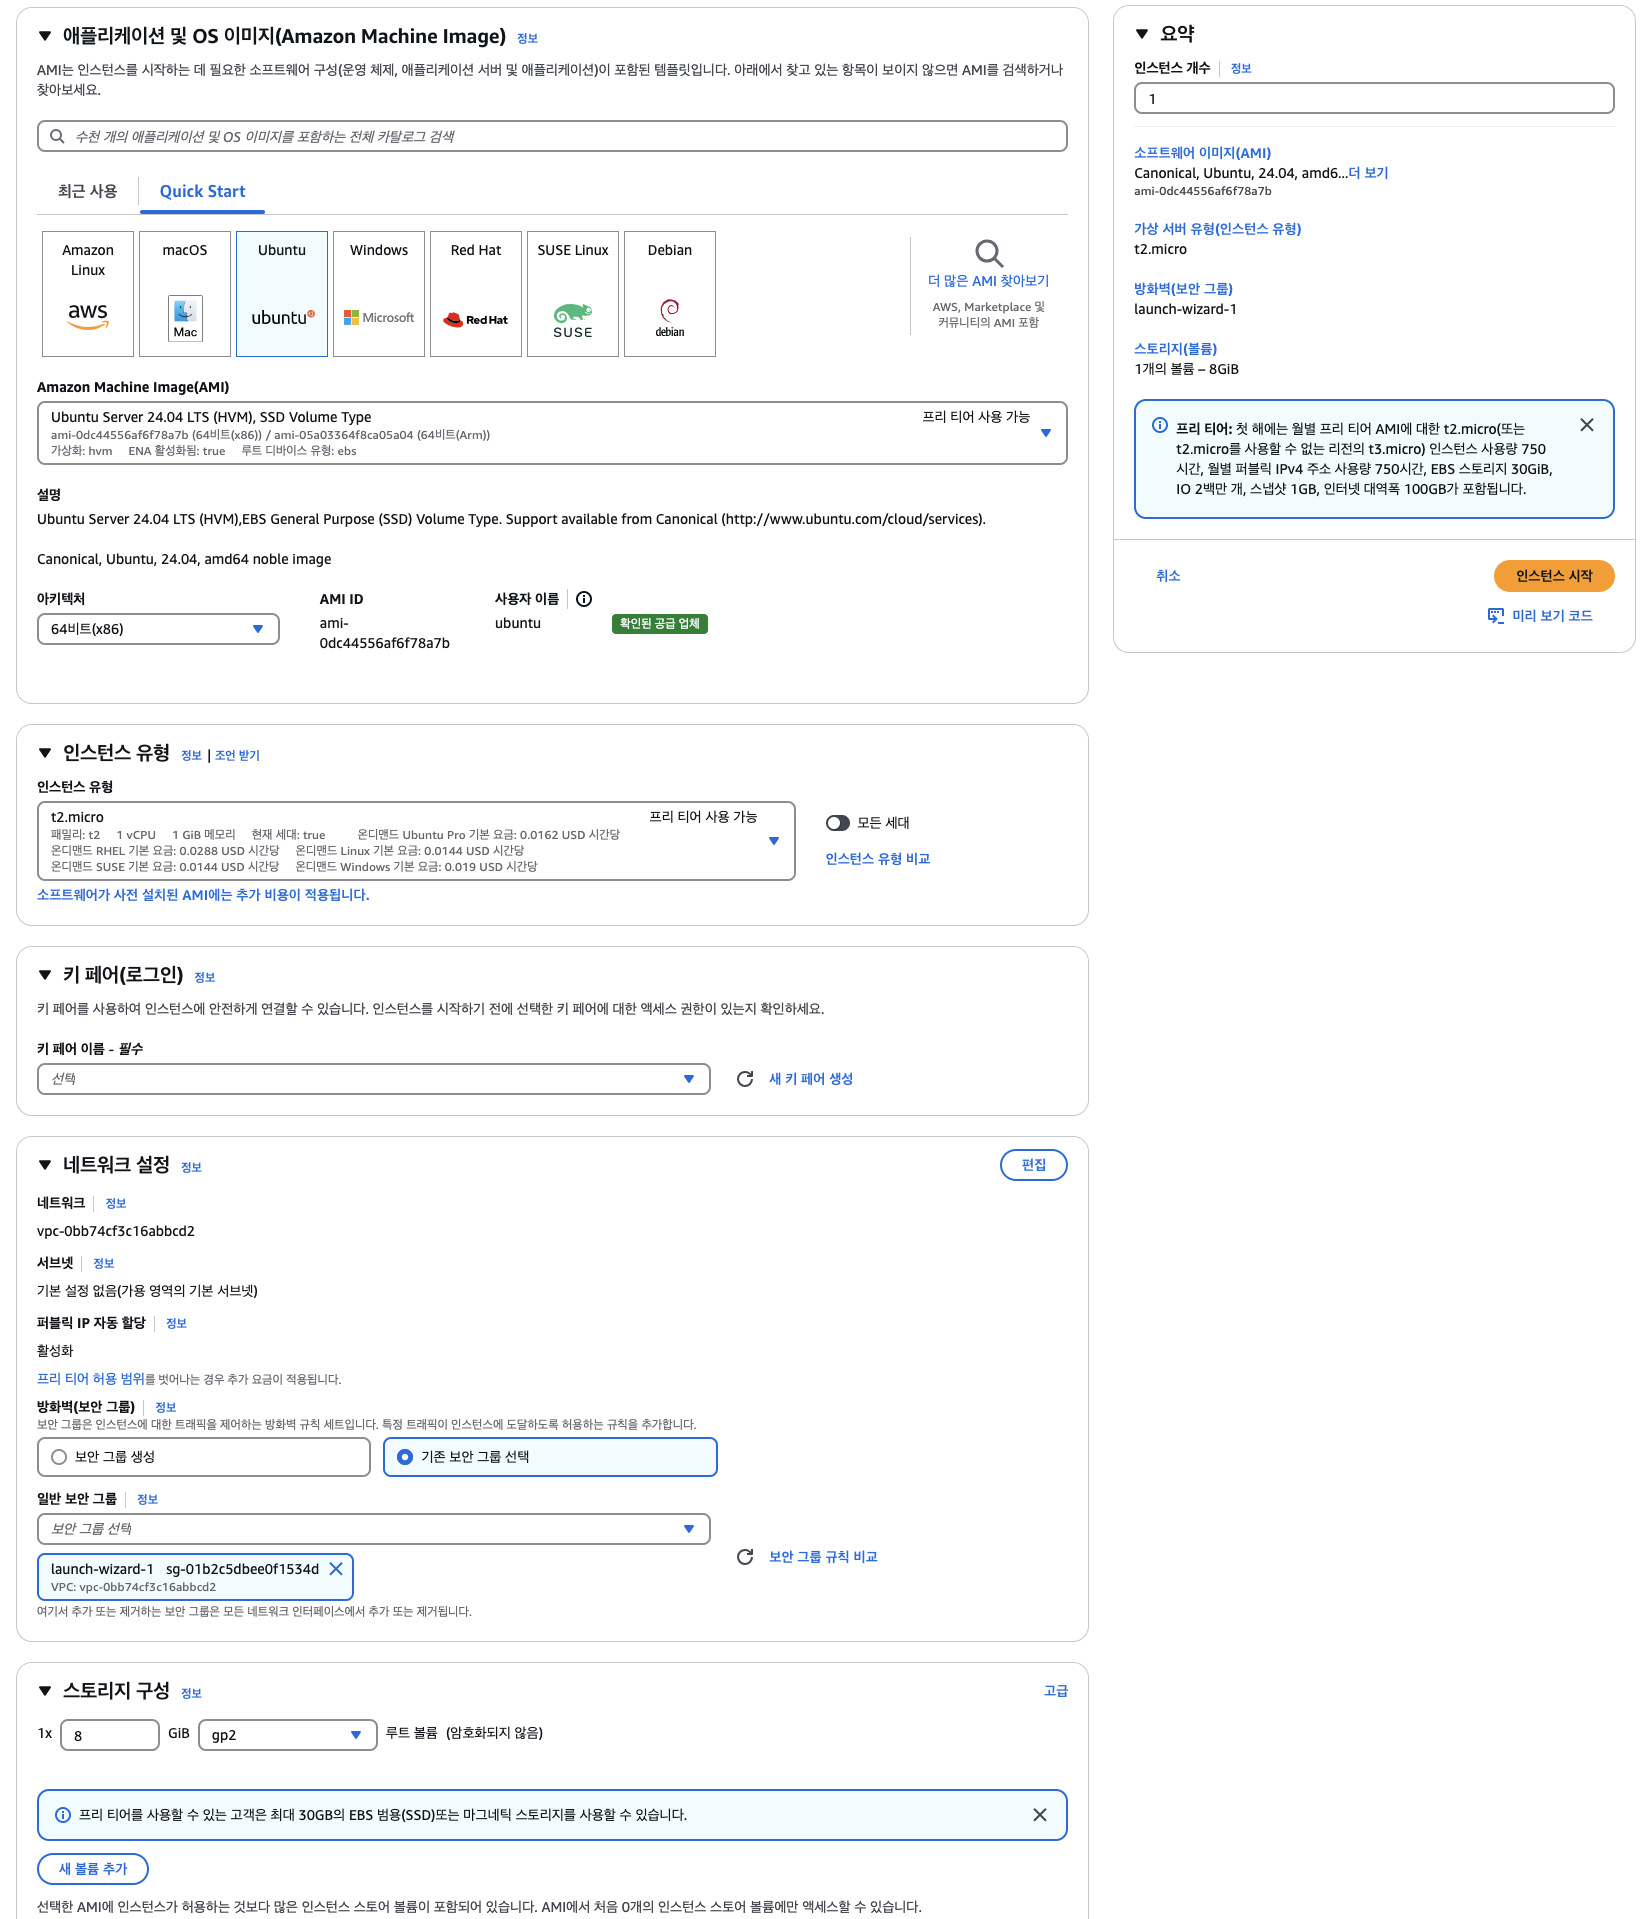
Task: Open the 새 키 페어 생성 link
Action: (811, 1079)
